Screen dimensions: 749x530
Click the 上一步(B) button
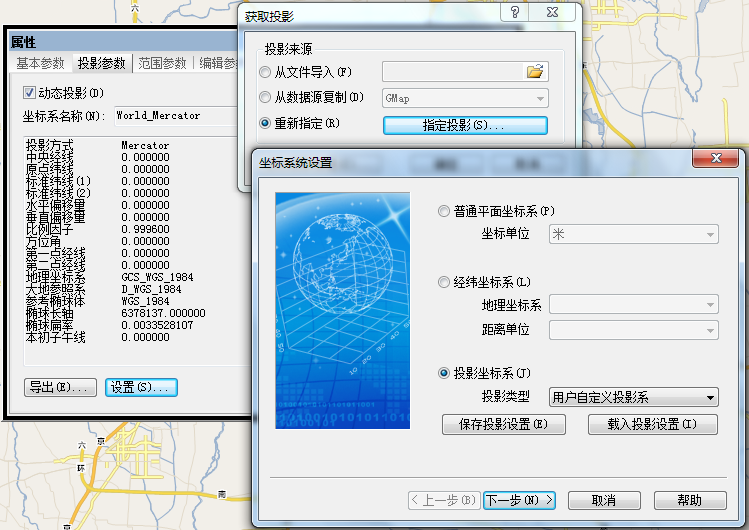(444, 500)
